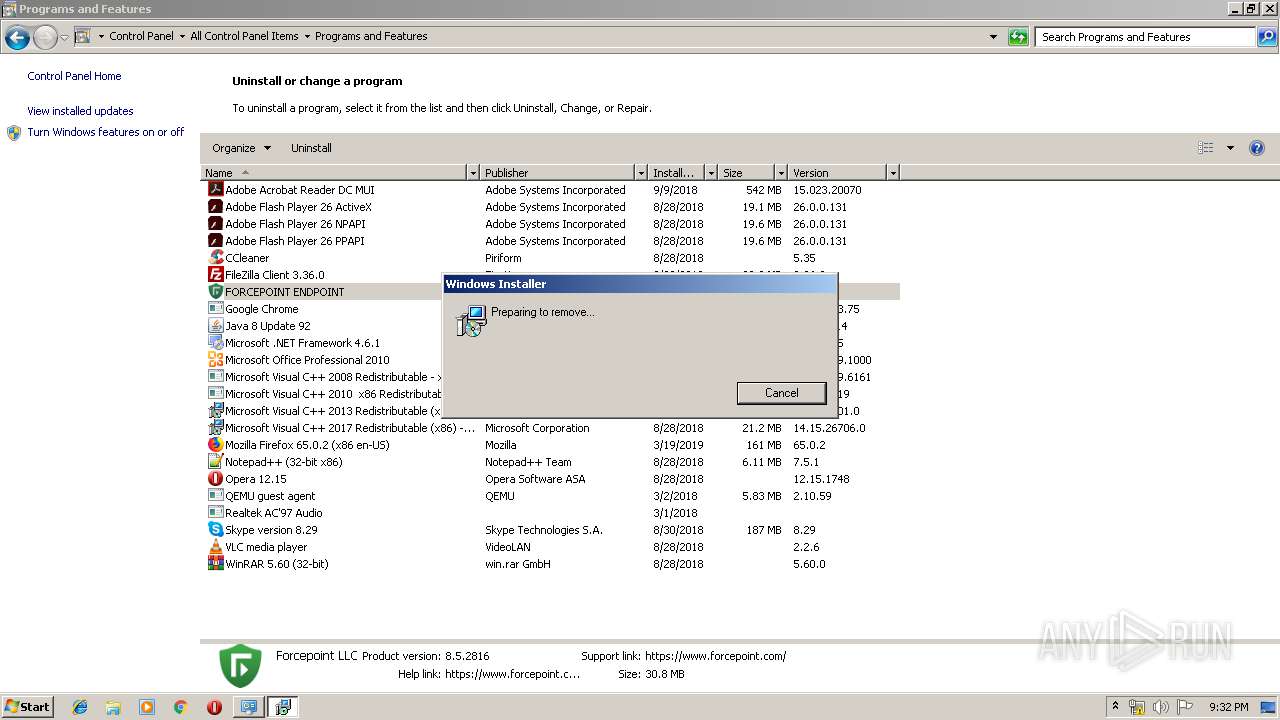Click the https://www.forcepoint.com/ support link text
Viewport: 1280px width, 720px height.
[x=716, y=656]
